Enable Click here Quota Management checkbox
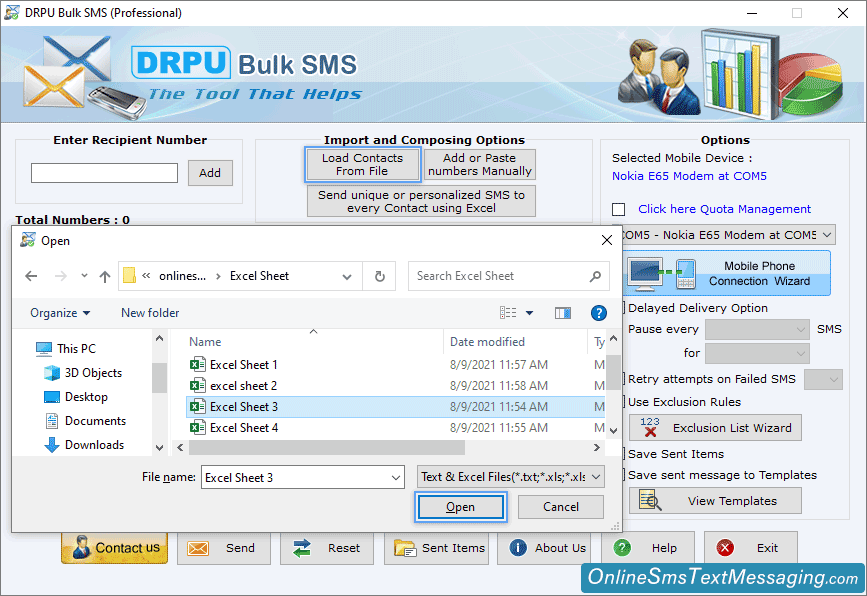 pyautogui.click(x=619, y=210)
